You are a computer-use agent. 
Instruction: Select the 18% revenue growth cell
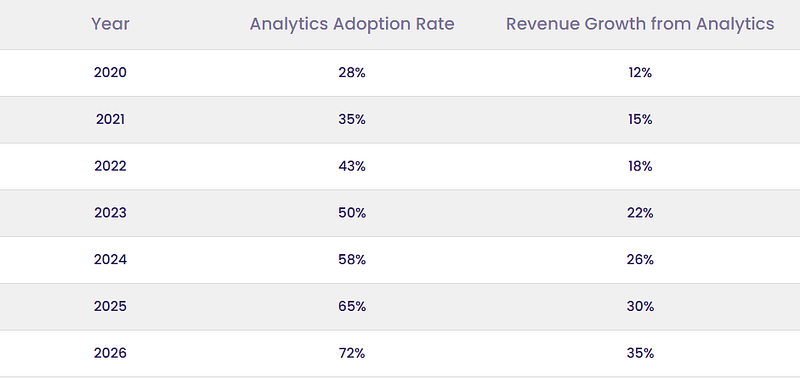[640, 166]
